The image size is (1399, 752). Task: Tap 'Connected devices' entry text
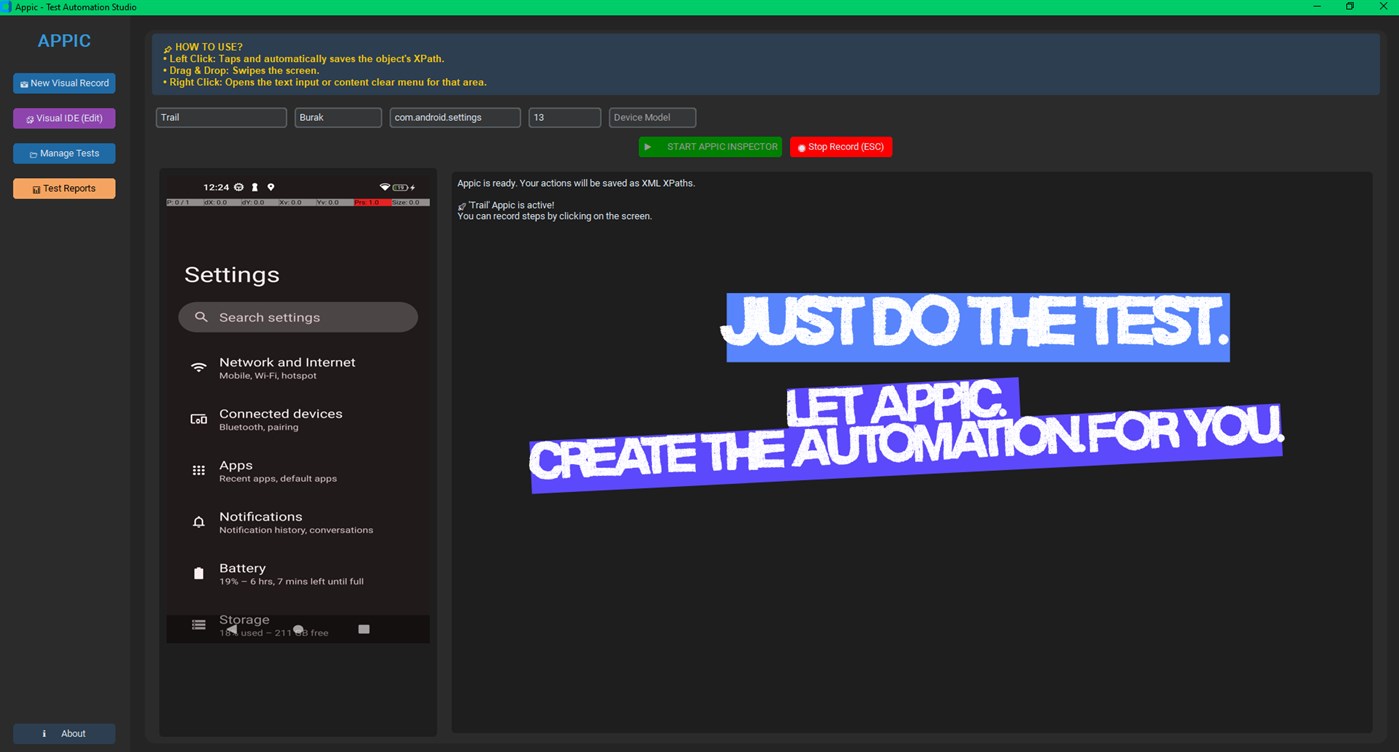click(281, 413)
